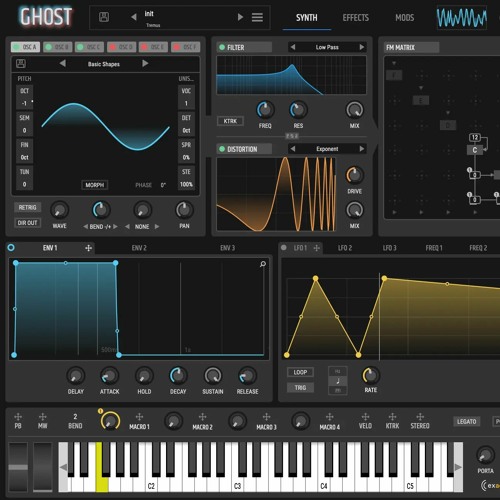500x500 pixels.
Task: Choose next distortion type after Exponent
Action: pyautogui.click(x=362, y=149)
